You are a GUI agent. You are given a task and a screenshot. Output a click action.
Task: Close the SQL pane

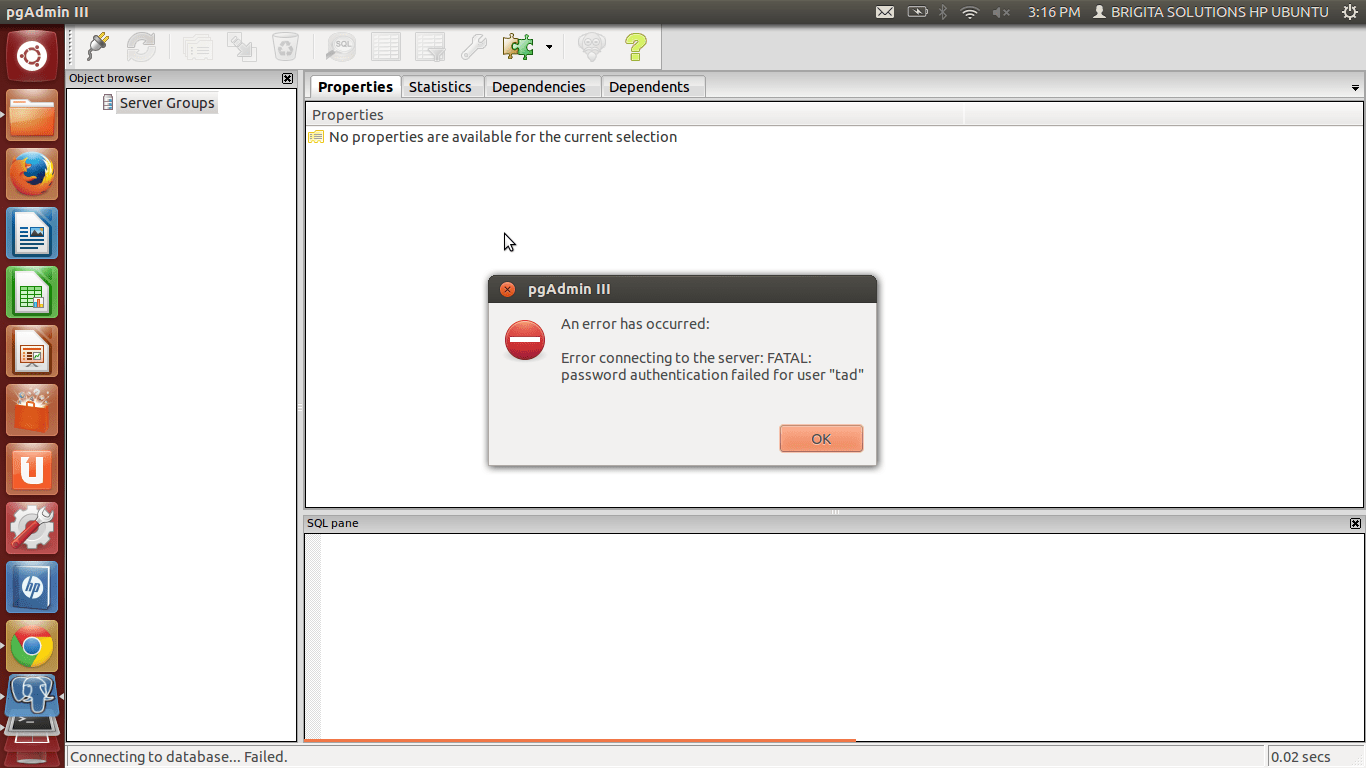click(1356, 523)
